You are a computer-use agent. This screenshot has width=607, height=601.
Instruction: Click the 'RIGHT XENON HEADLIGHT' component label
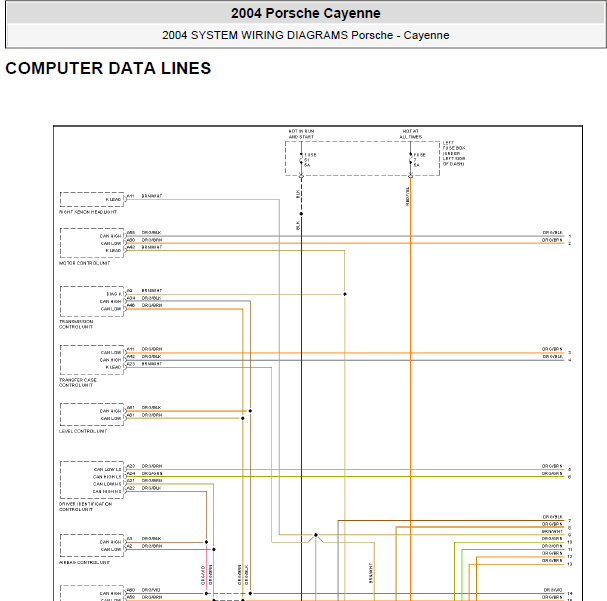(x=88, y=212)
